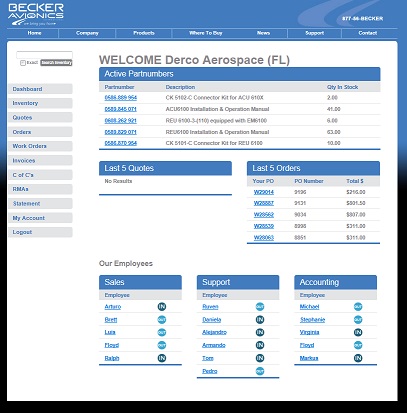Screen dimensions: 407x413
Task: Open Markus's employee link
Action: [309, 358]
